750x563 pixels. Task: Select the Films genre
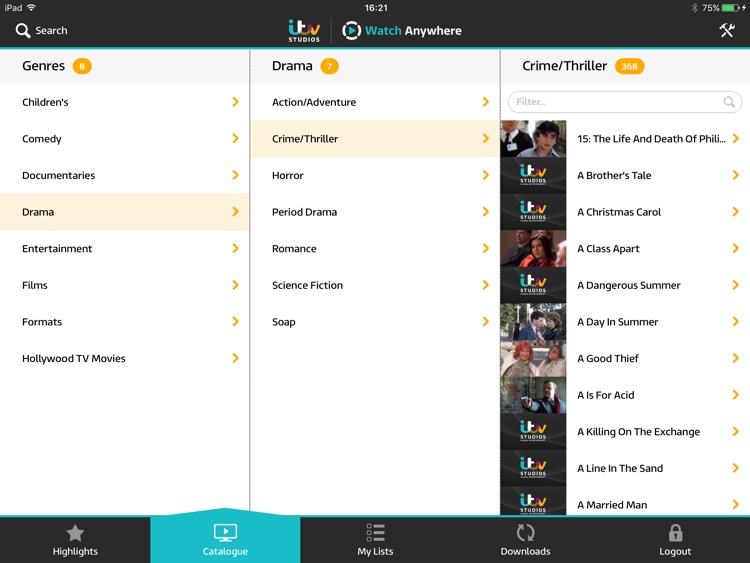click(x=124, y=285)
